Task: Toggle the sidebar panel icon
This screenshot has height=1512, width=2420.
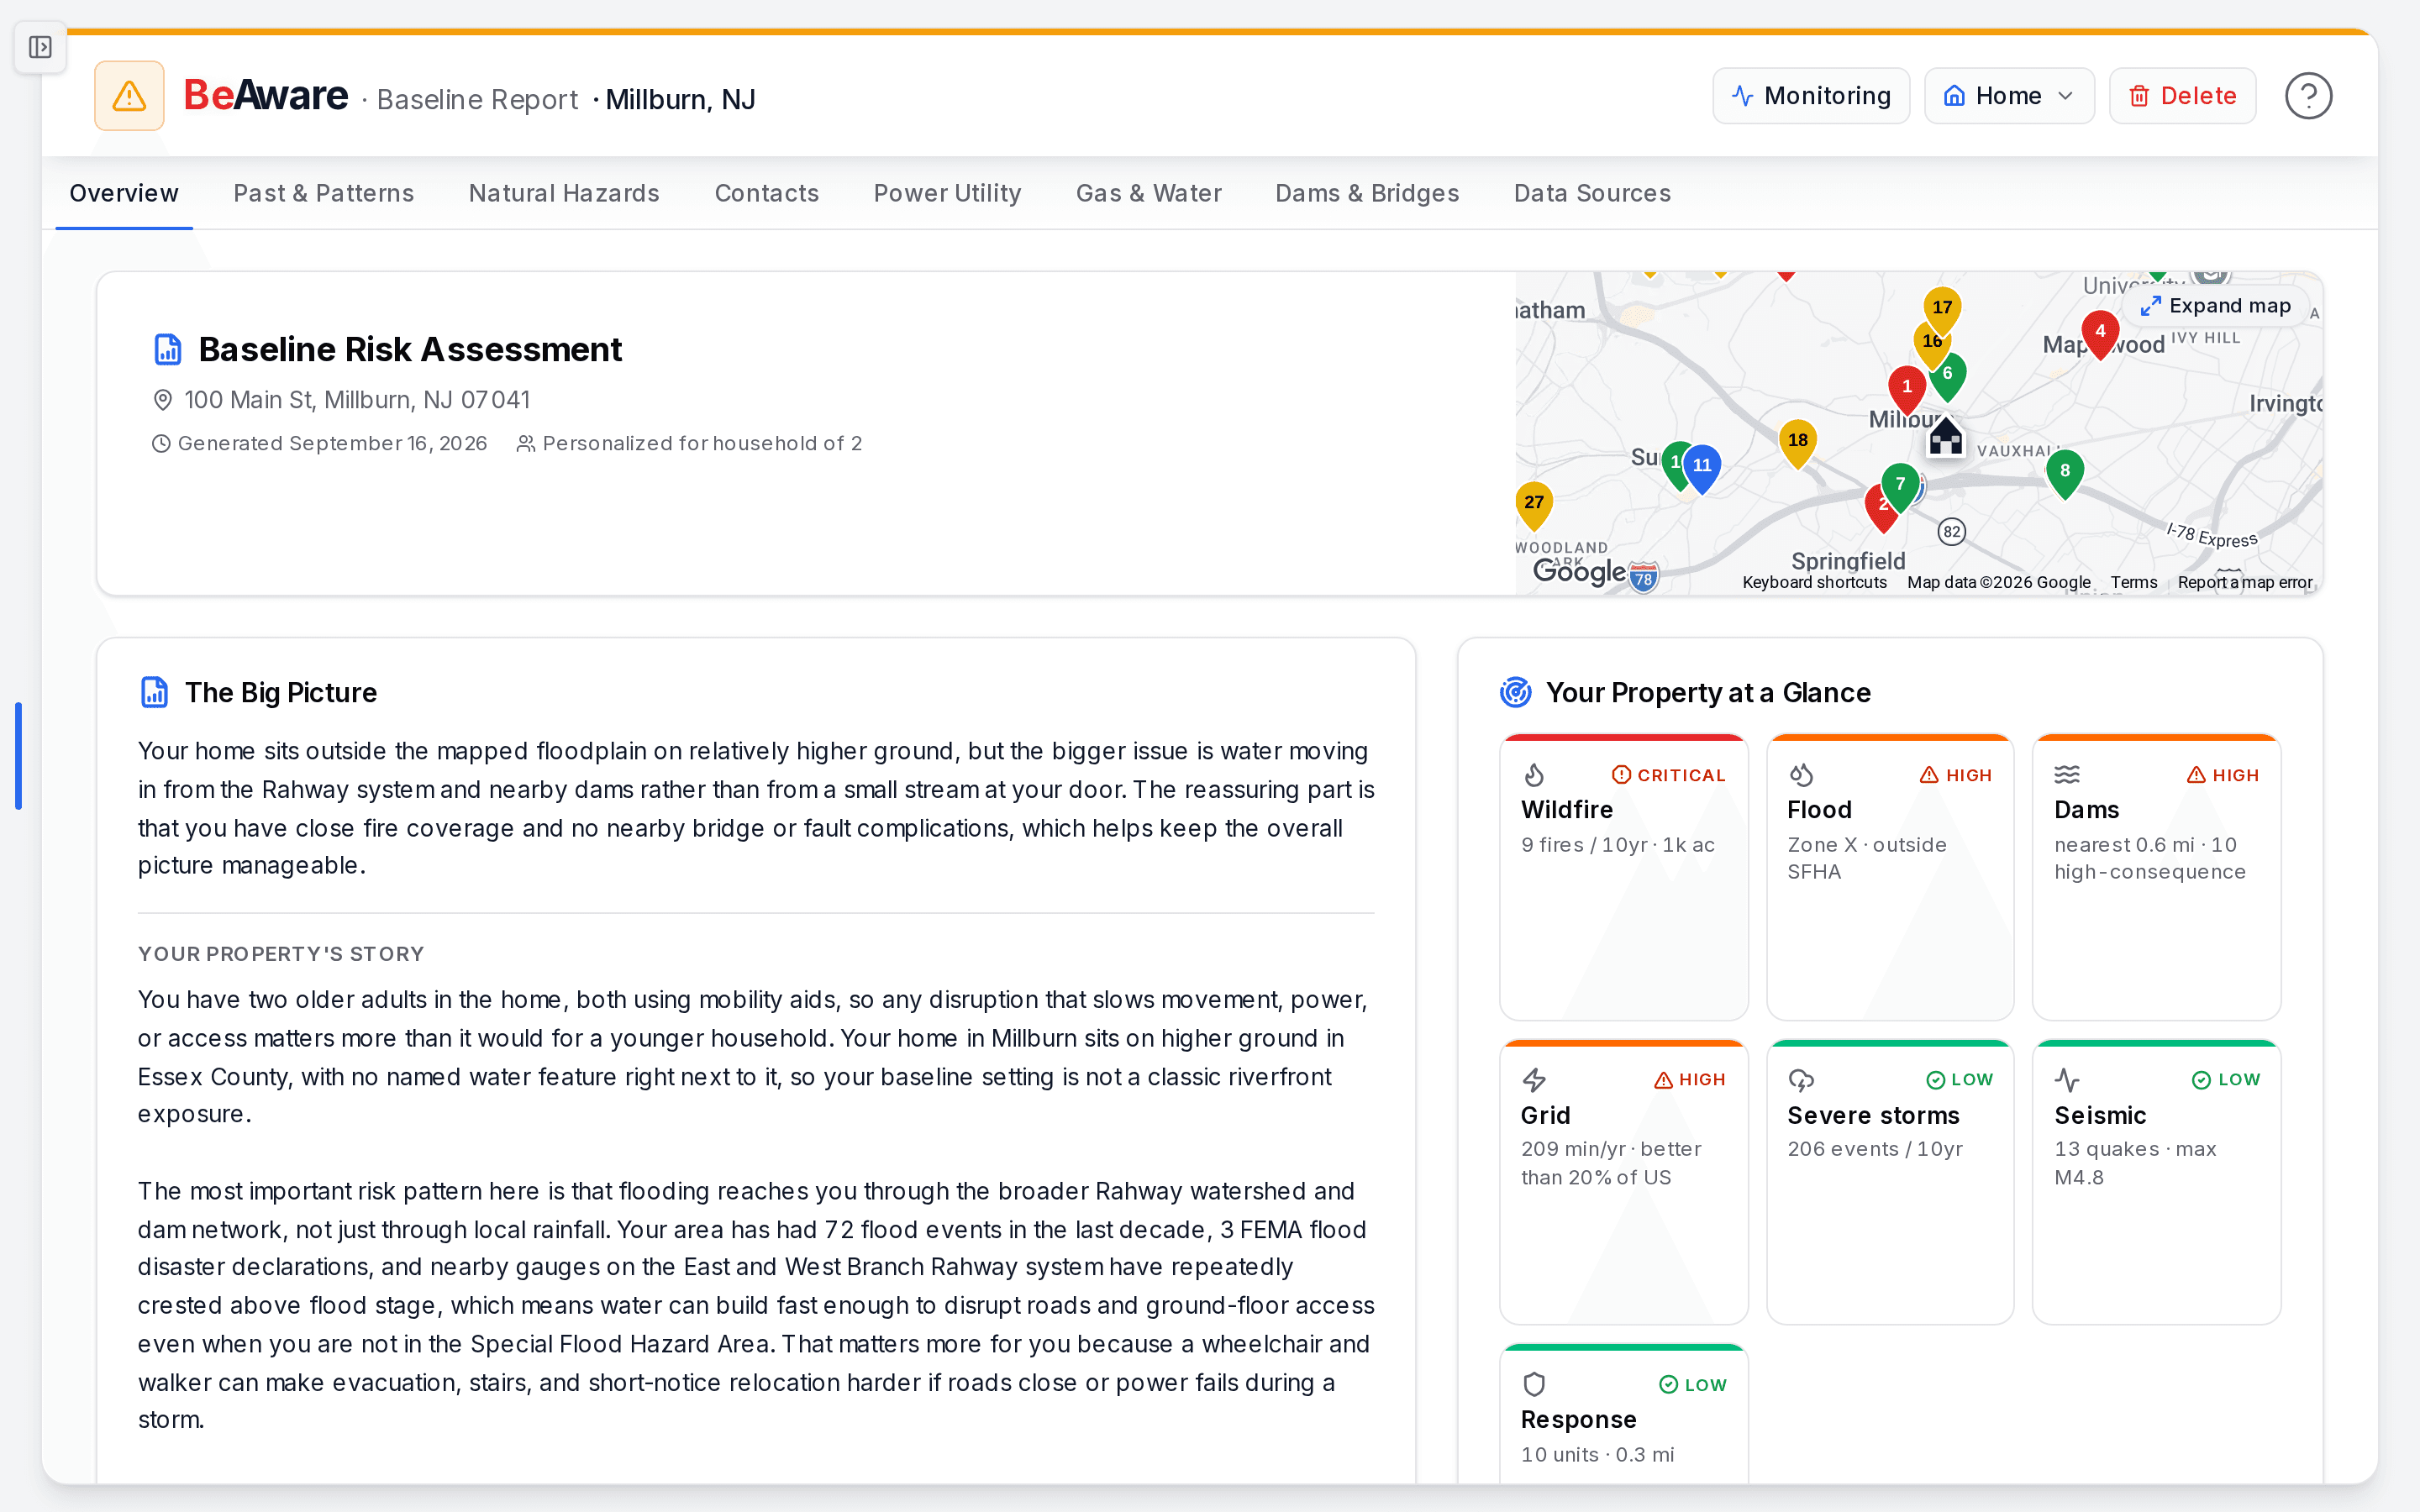Action: (40, 47)
